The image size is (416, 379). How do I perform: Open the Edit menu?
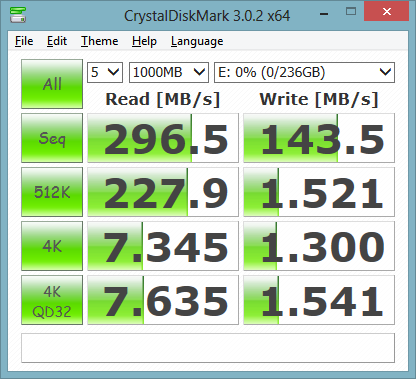coord(57,41)
